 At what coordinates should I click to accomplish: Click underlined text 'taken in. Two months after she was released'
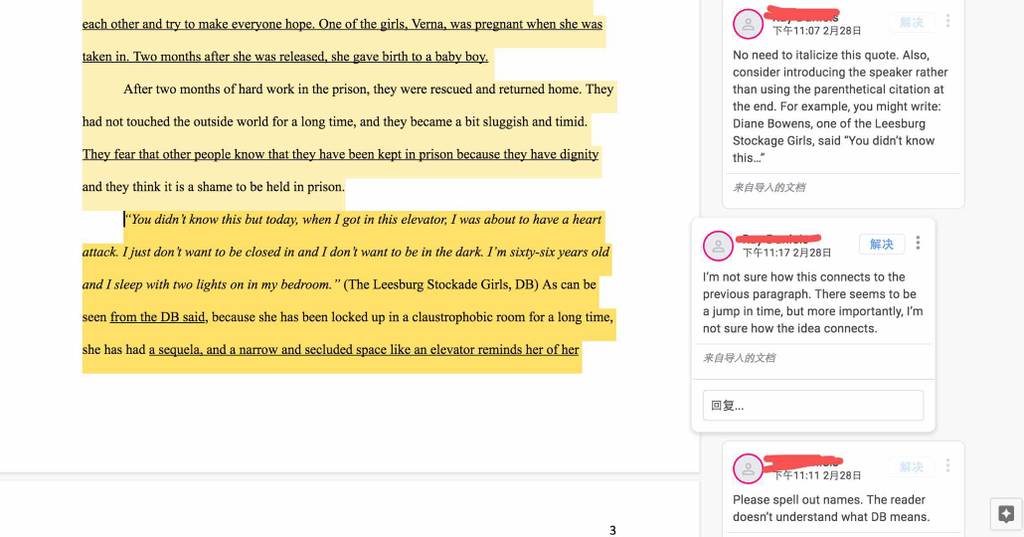tap(285, 57)
